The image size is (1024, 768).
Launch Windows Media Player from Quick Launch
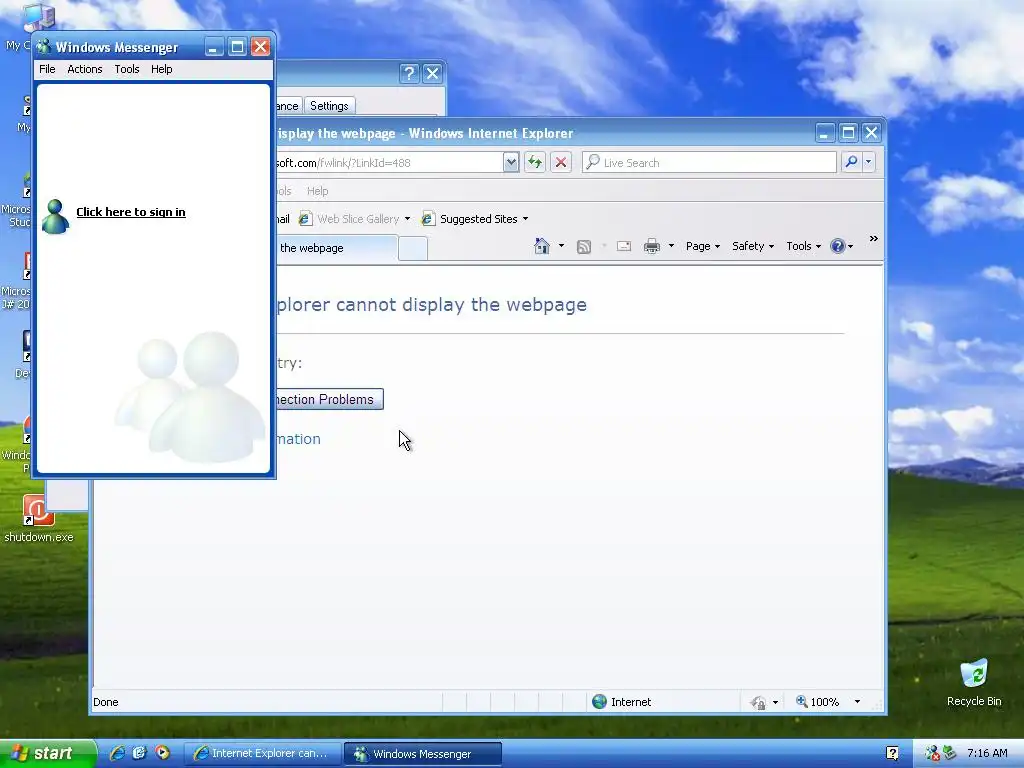[x=162, y=753]
